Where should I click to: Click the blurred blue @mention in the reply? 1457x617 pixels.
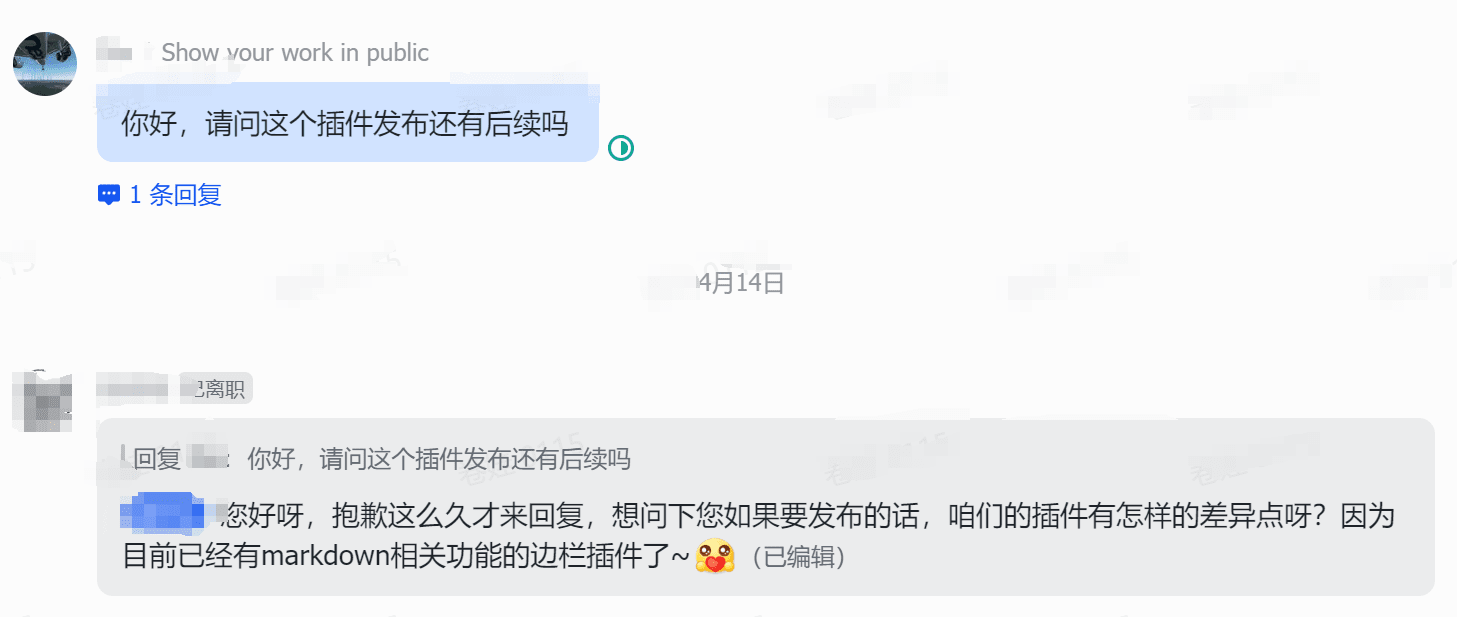point(162,515)
